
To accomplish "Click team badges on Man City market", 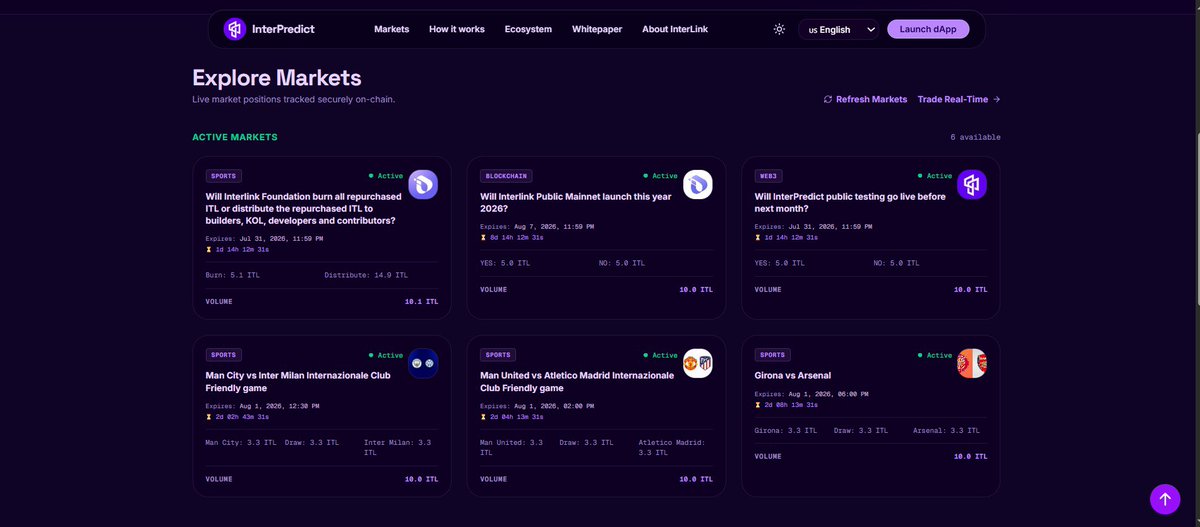I will click(x=423, y=364).
